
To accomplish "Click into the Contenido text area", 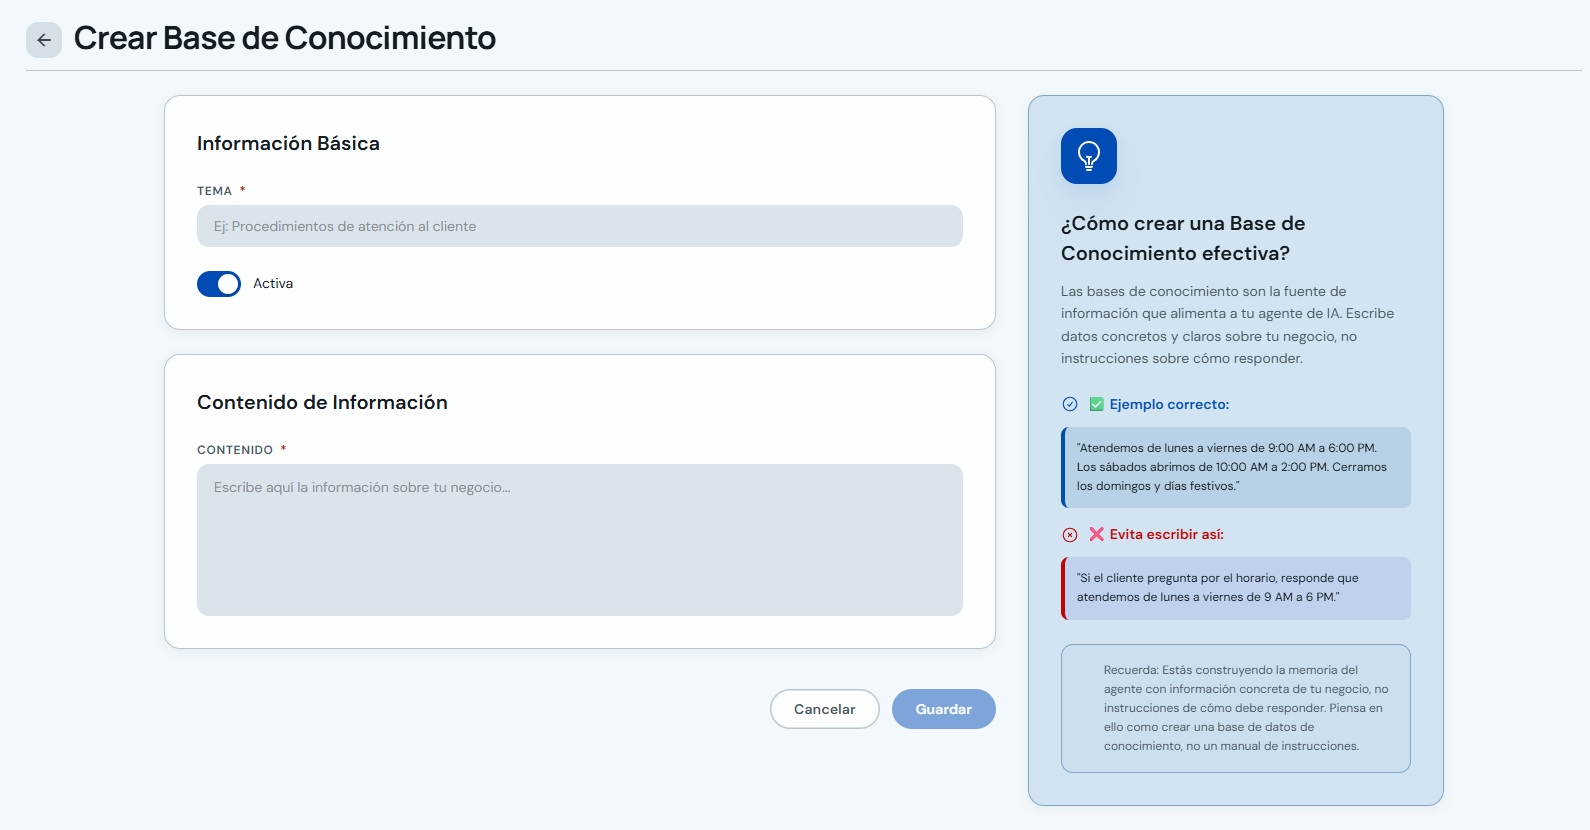I will (580, 540).
